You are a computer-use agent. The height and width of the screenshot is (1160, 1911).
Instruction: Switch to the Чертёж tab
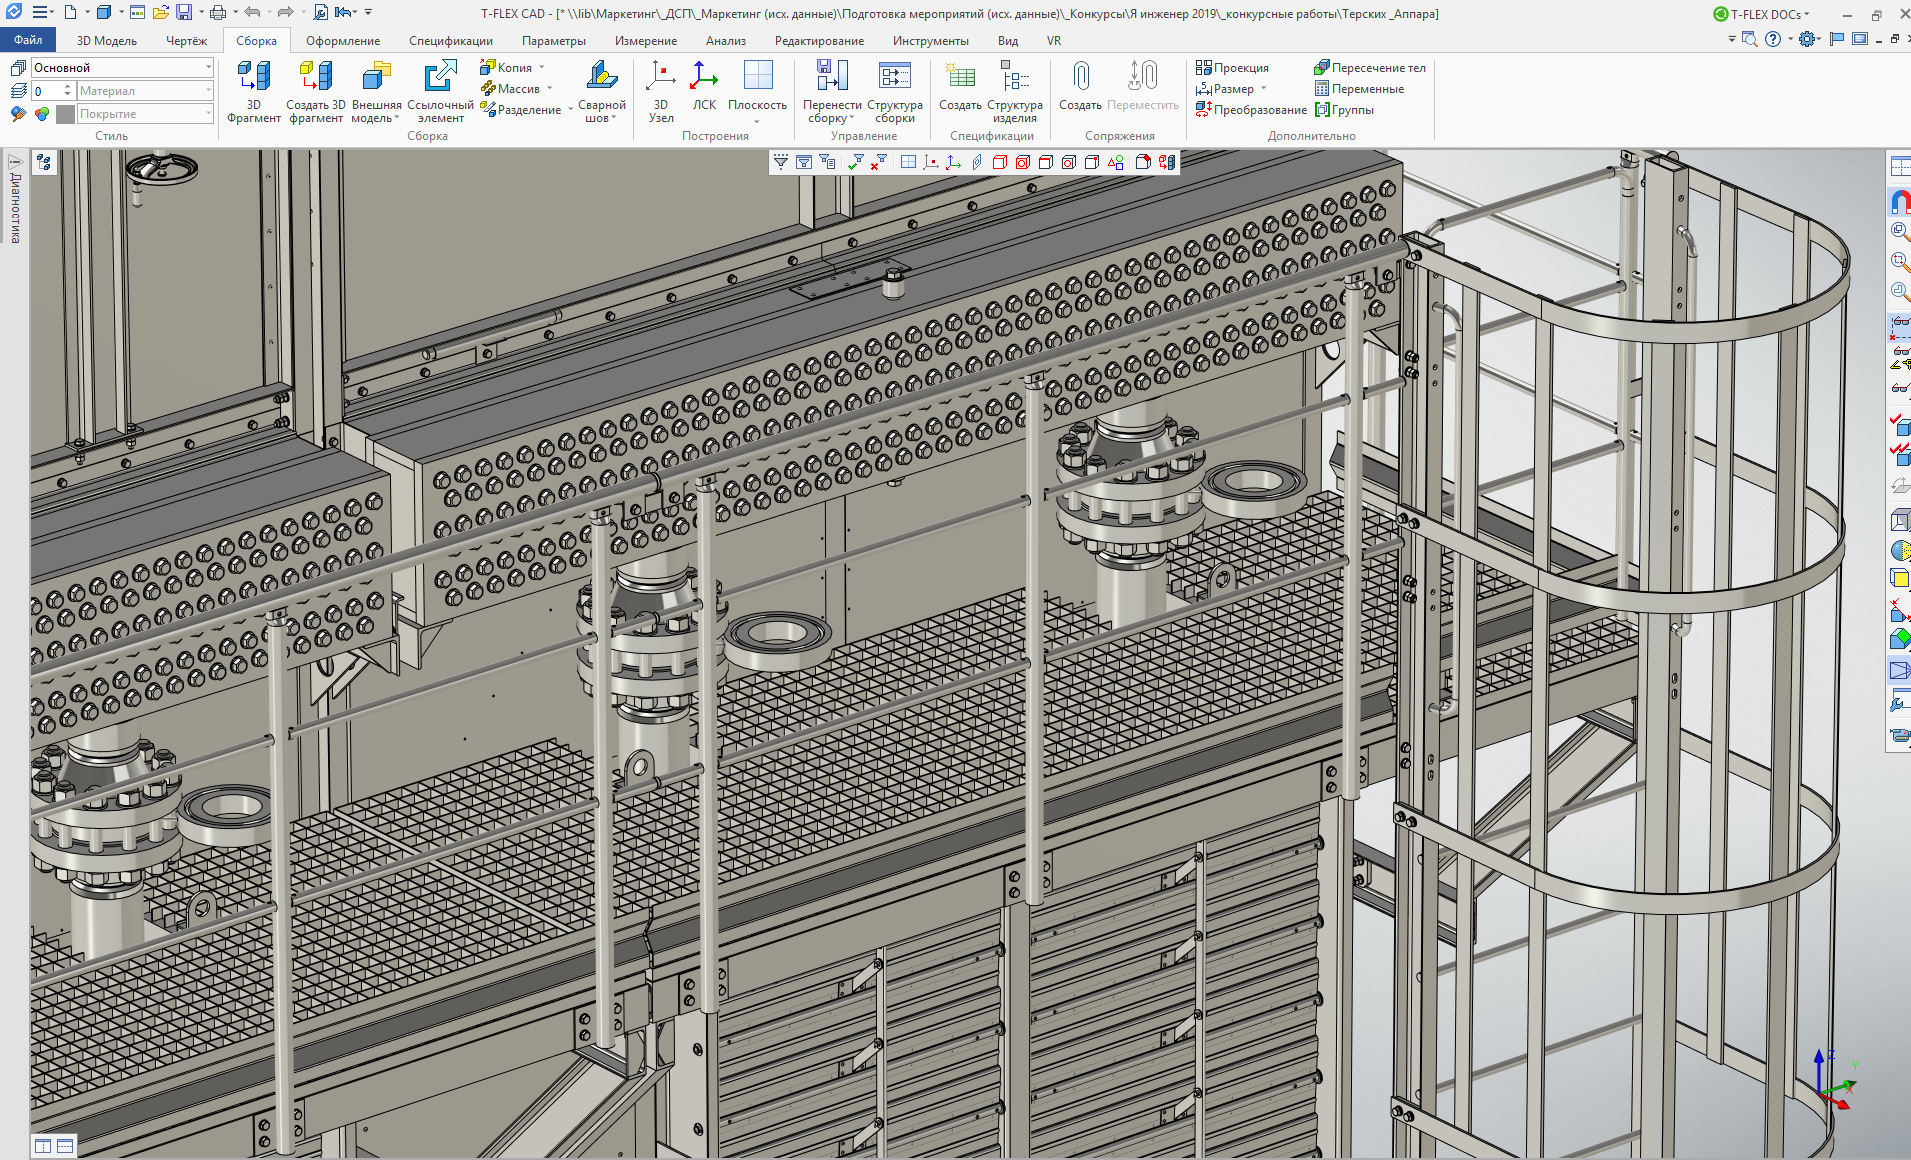tap(186, 41)
